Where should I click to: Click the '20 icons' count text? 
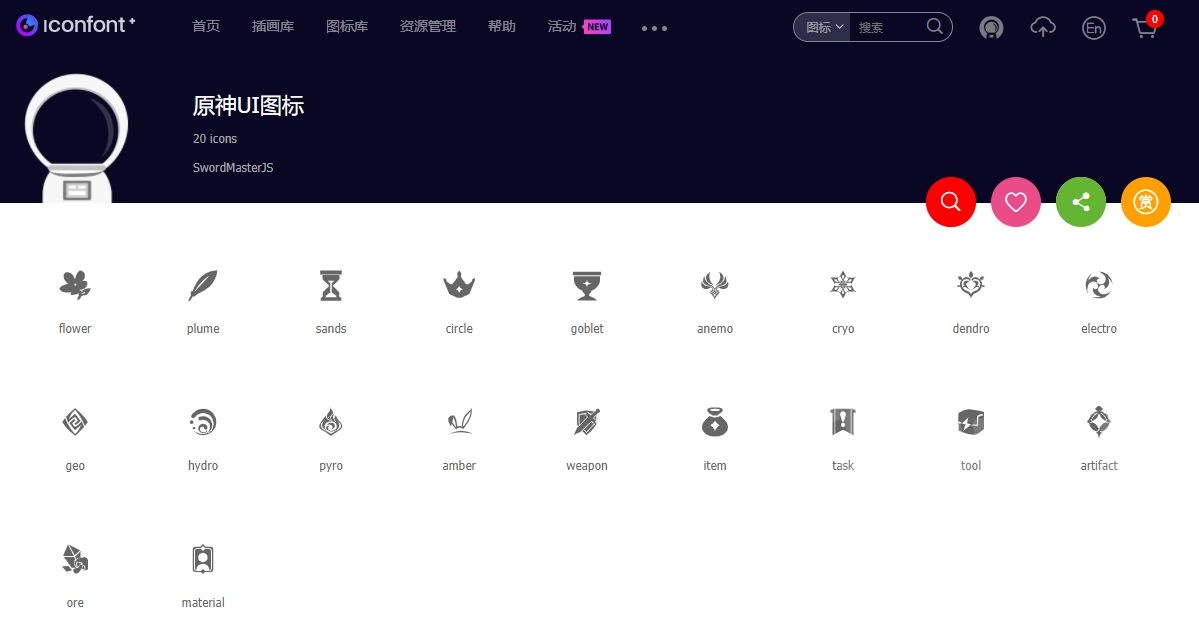pyautogui.click(x=215, y=138)
